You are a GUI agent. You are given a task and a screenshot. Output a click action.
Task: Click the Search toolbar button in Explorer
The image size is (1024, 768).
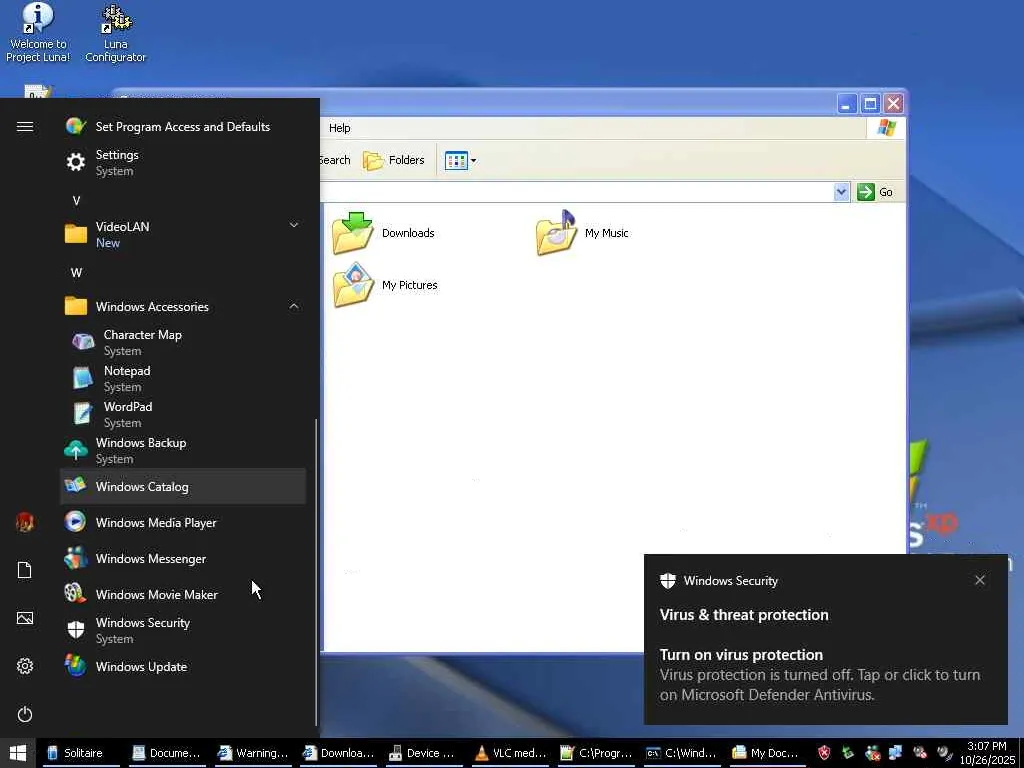click(335, 160)
